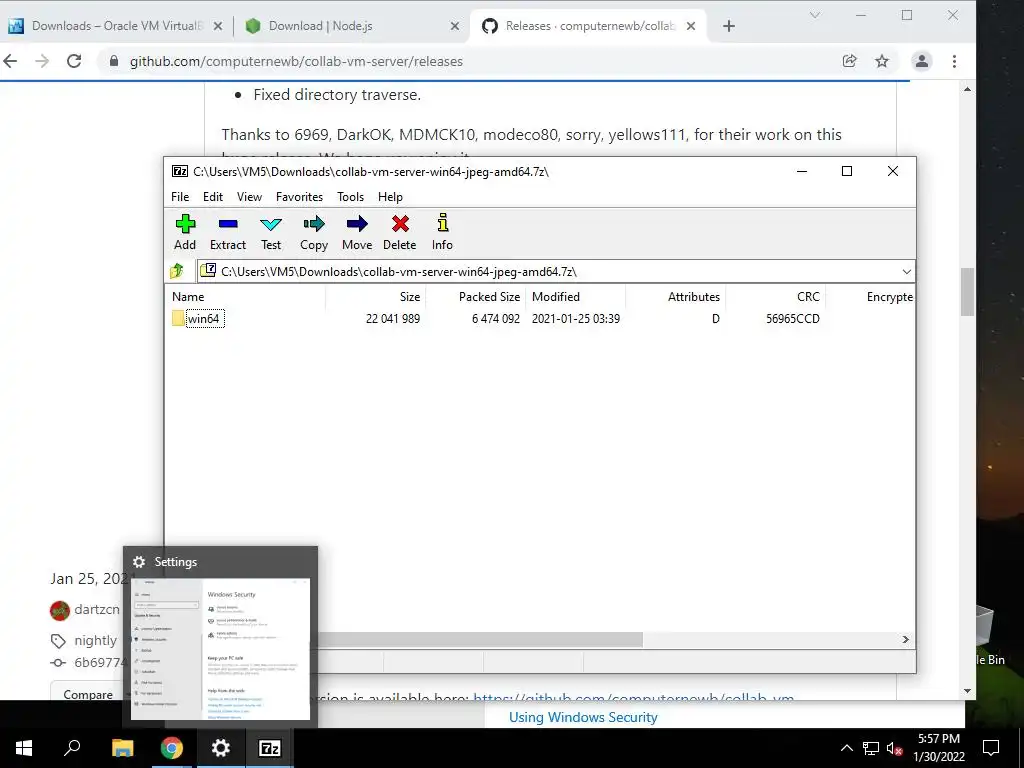Reload the GitHub releases page
This screenshot has width=1024, height=768.
coord(74,61)
